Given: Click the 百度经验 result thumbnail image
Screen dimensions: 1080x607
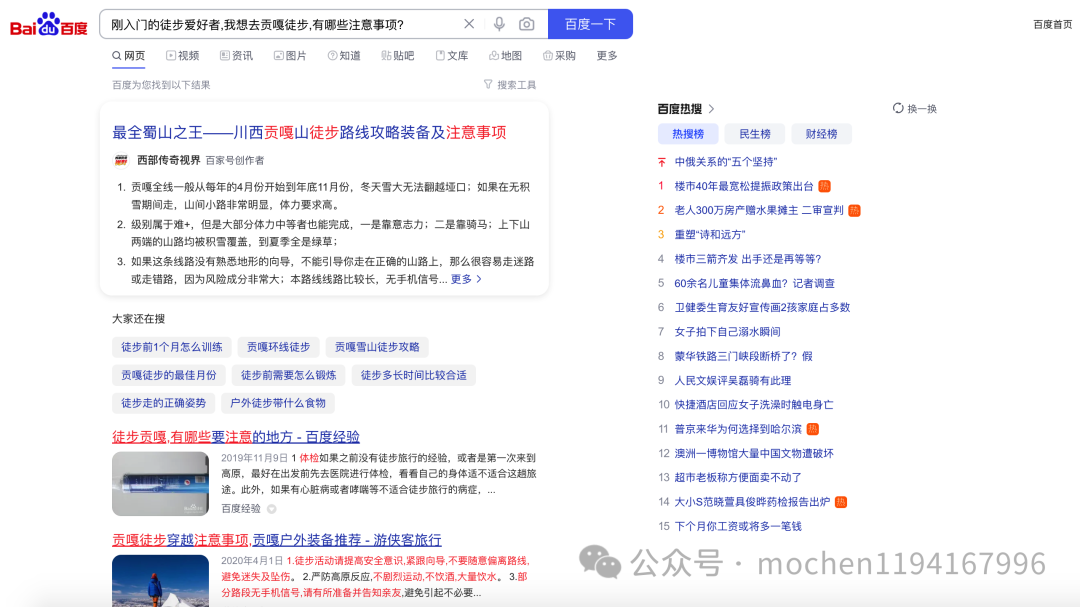Looking at the screenshot, I should [160, 484].
